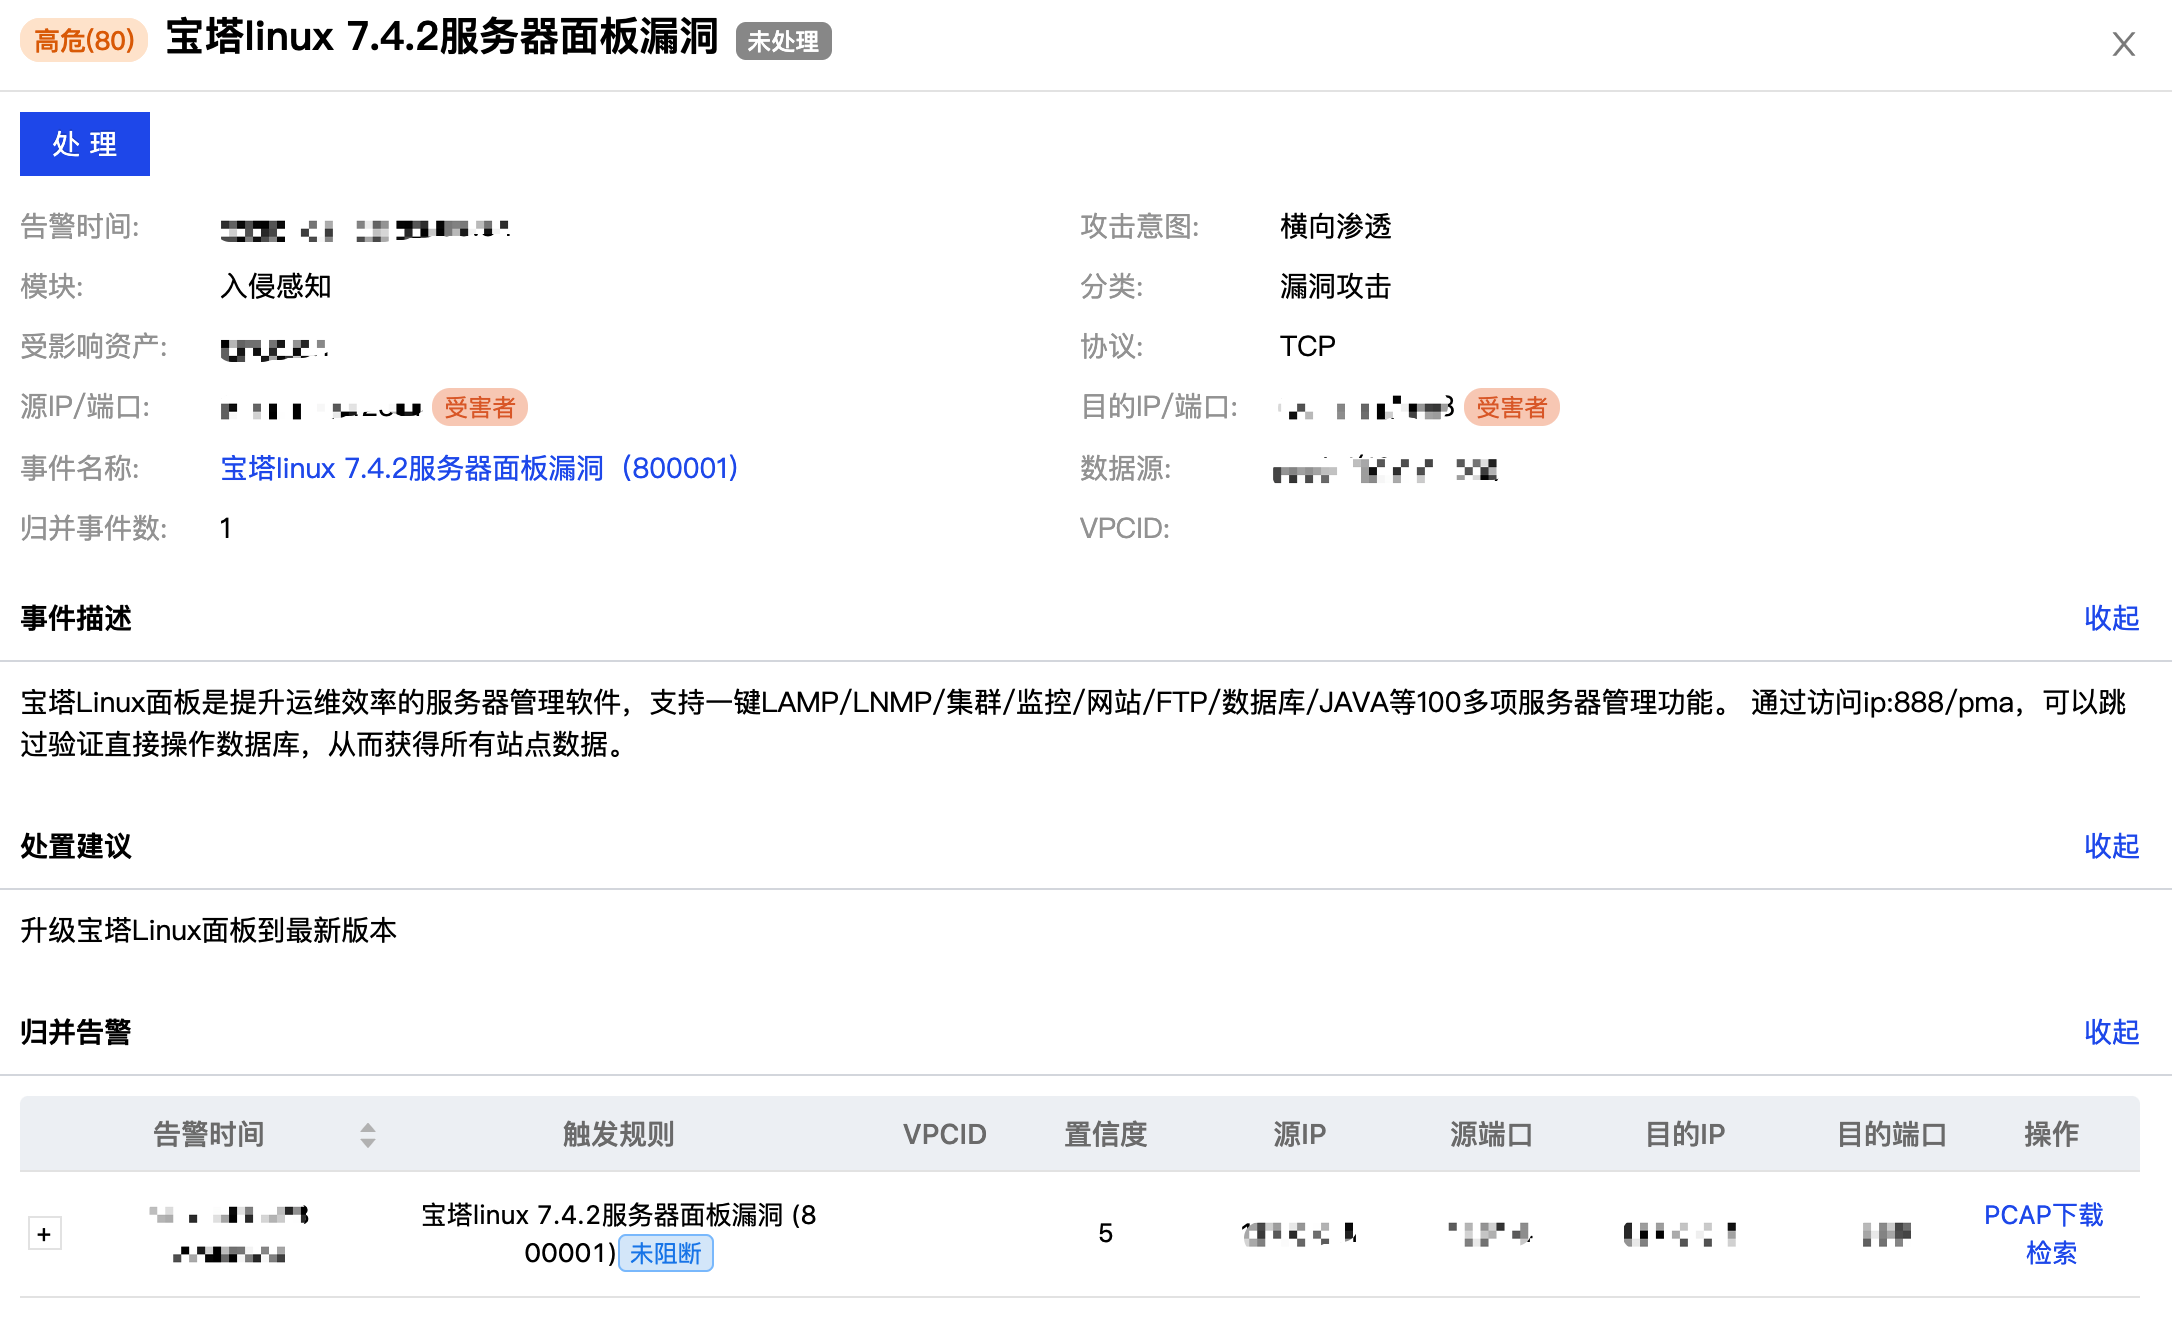2172x1332 pixels.
Task: Select the 目的IP column header
Action: tap(1685, 1134)
